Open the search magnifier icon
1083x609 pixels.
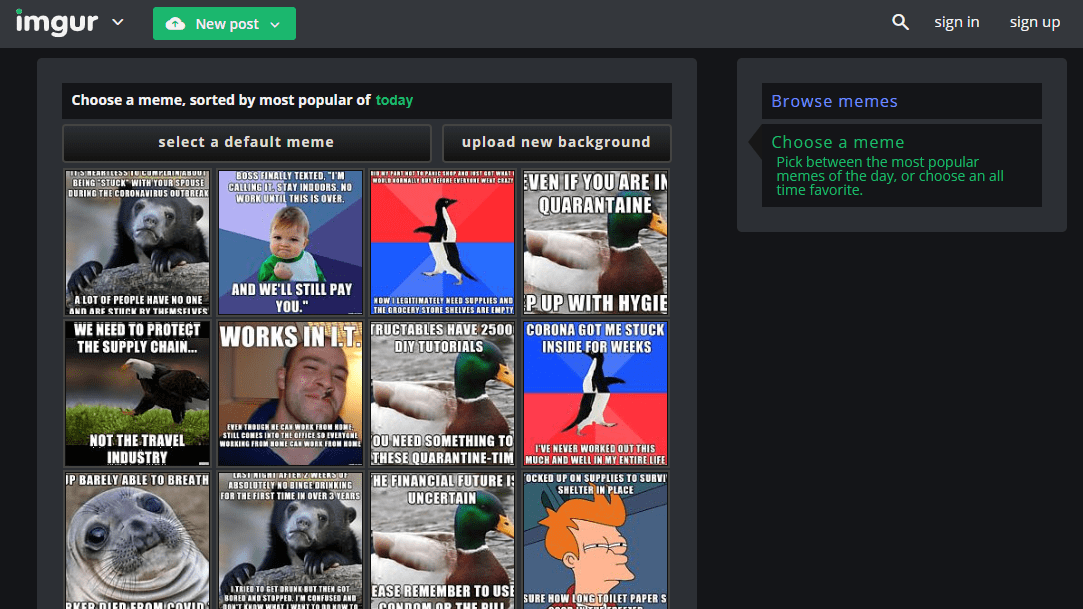900,22
